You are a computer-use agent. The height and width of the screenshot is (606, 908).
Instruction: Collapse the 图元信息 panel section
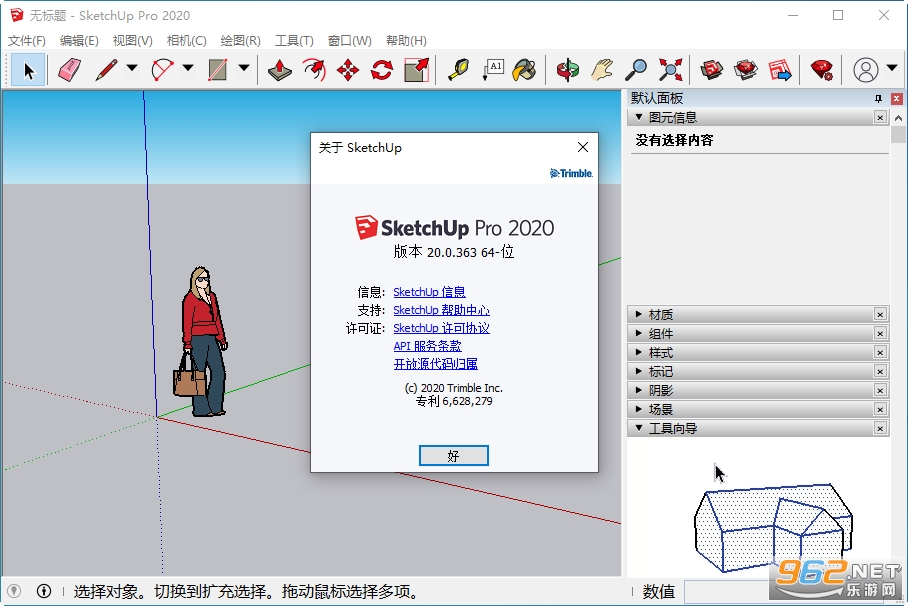pyautogui.click(x=639, y=117)
